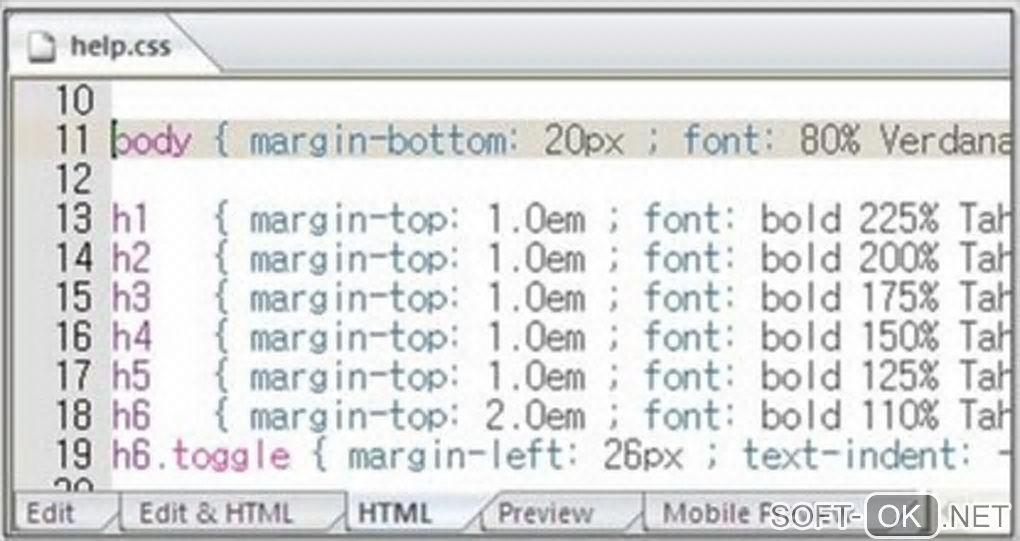Viewport: 1020px width, 541px height.
Task: Click line number 11 in the gutter
Action: tap(73, 140)
